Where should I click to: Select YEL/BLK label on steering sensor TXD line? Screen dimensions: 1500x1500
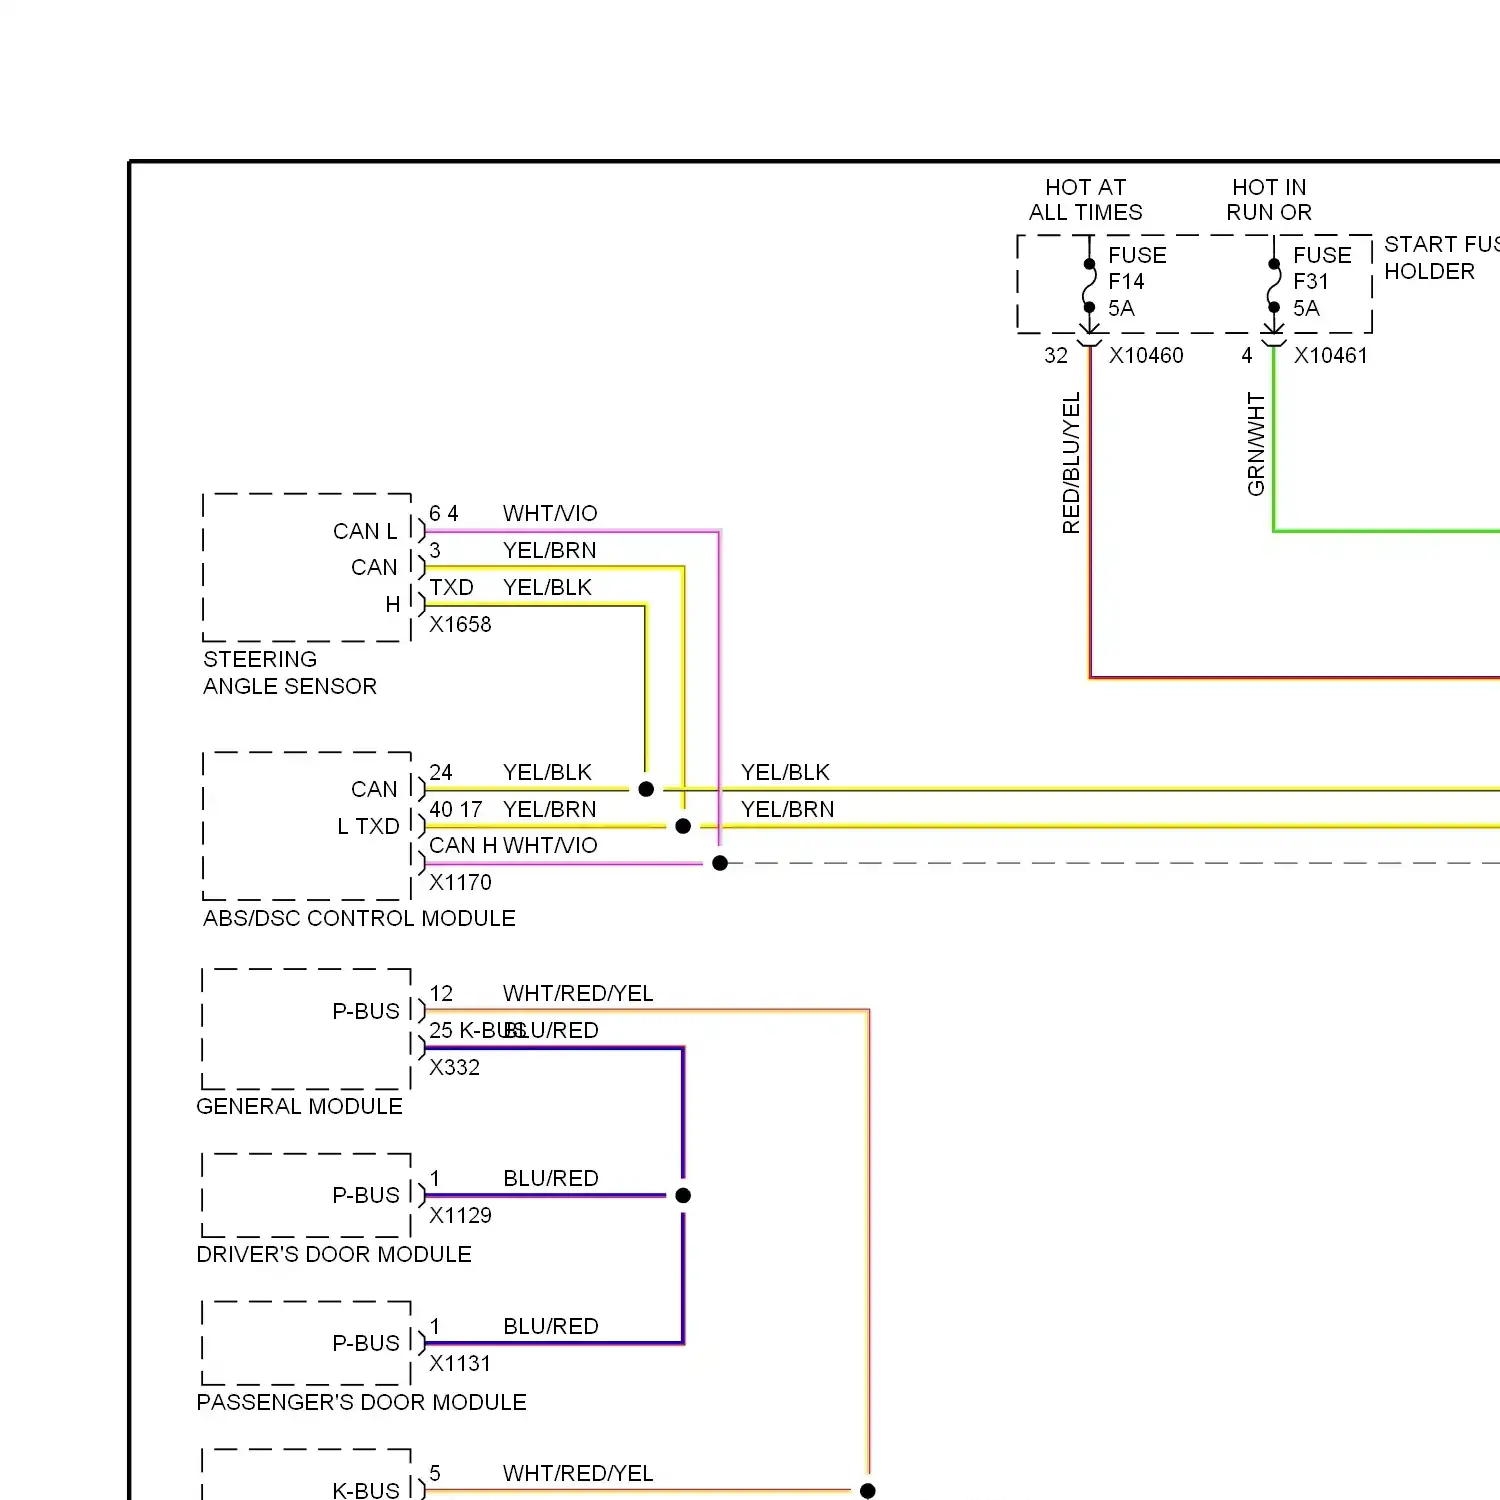tap(547, 588)
